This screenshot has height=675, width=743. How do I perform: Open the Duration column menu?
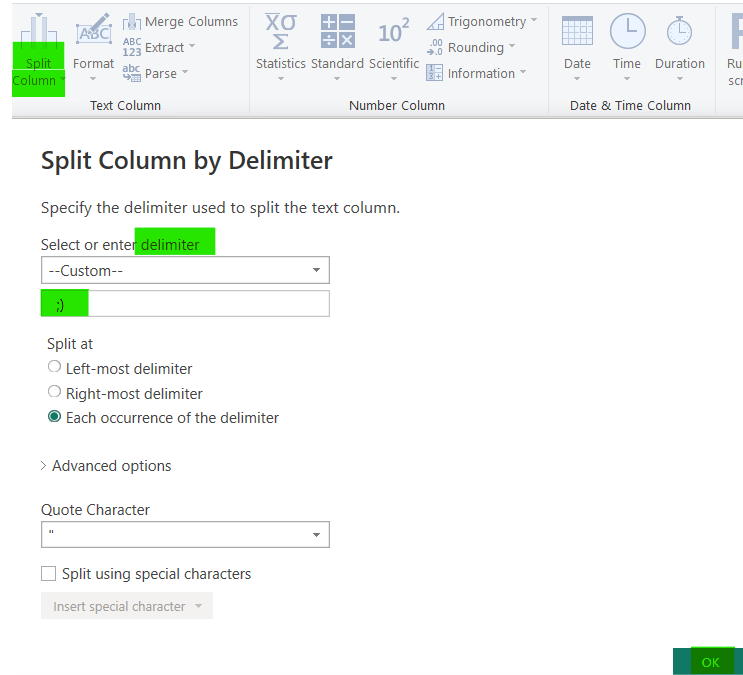click(x=680, y=47)
